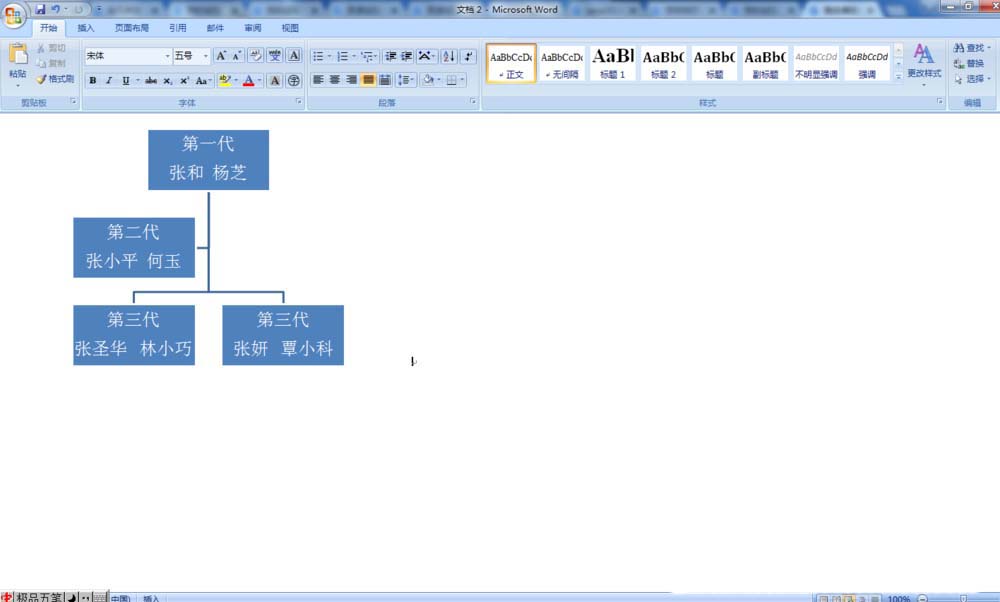Center the paragraph text

coord(335,80)
